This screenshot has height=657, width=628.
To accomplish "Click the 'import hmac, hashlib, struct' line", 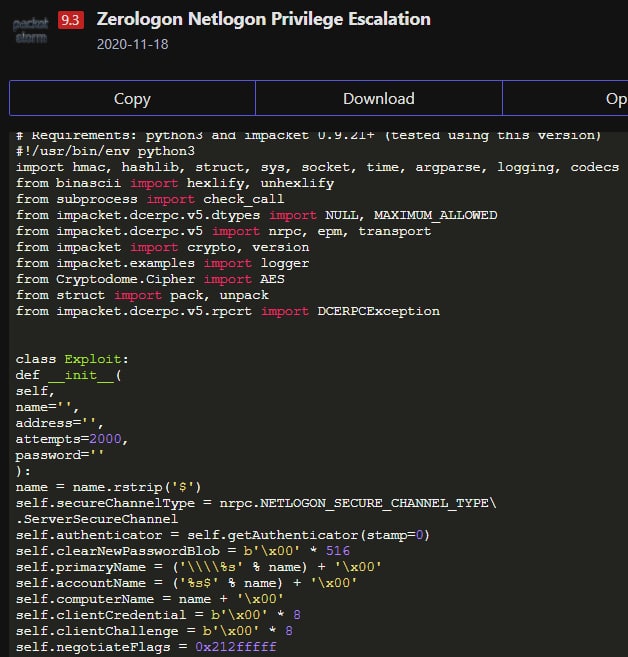I will [x=317, y=167].
